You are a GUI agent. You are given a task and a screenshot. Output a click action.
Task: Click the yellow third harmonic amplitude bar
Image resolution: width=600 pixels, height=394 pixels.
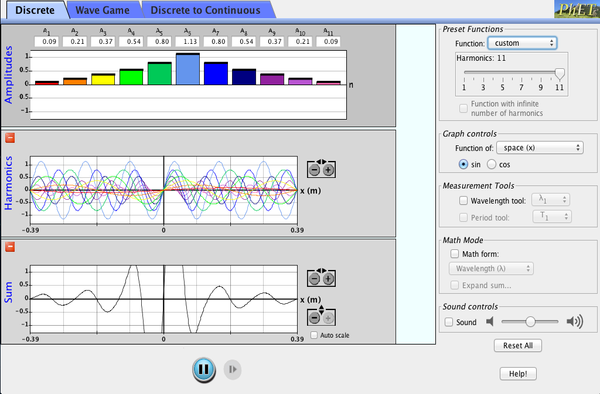(x=103, y=79)
